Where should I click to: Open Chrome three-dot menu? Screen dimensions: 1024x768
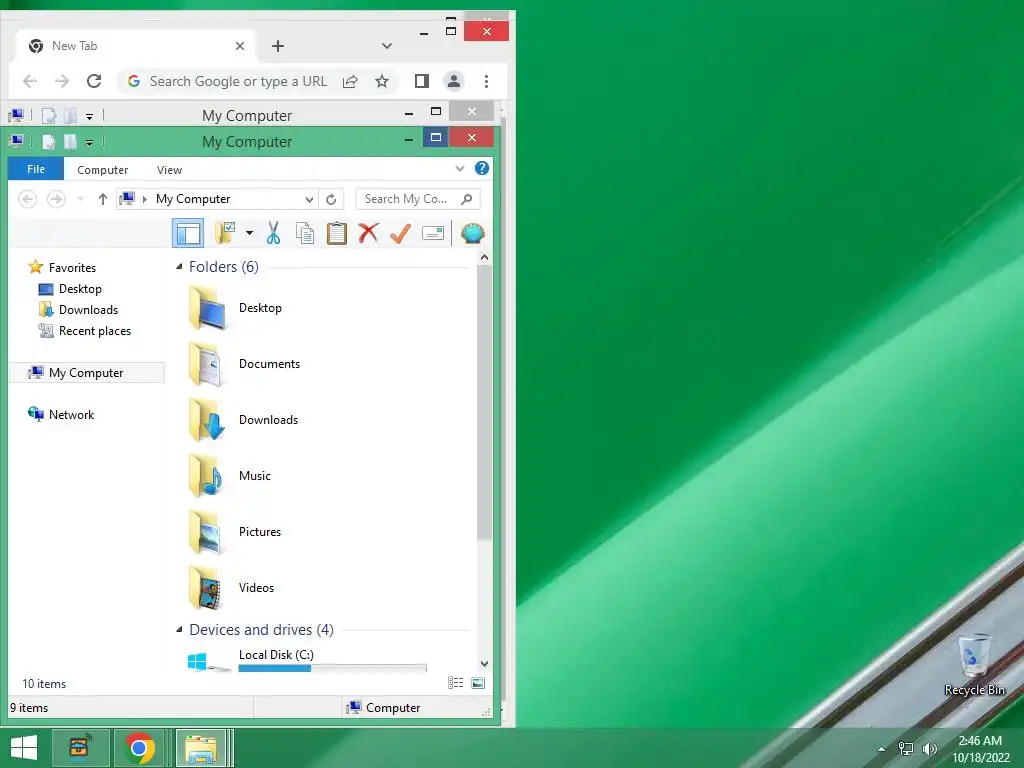click(486, 81)
